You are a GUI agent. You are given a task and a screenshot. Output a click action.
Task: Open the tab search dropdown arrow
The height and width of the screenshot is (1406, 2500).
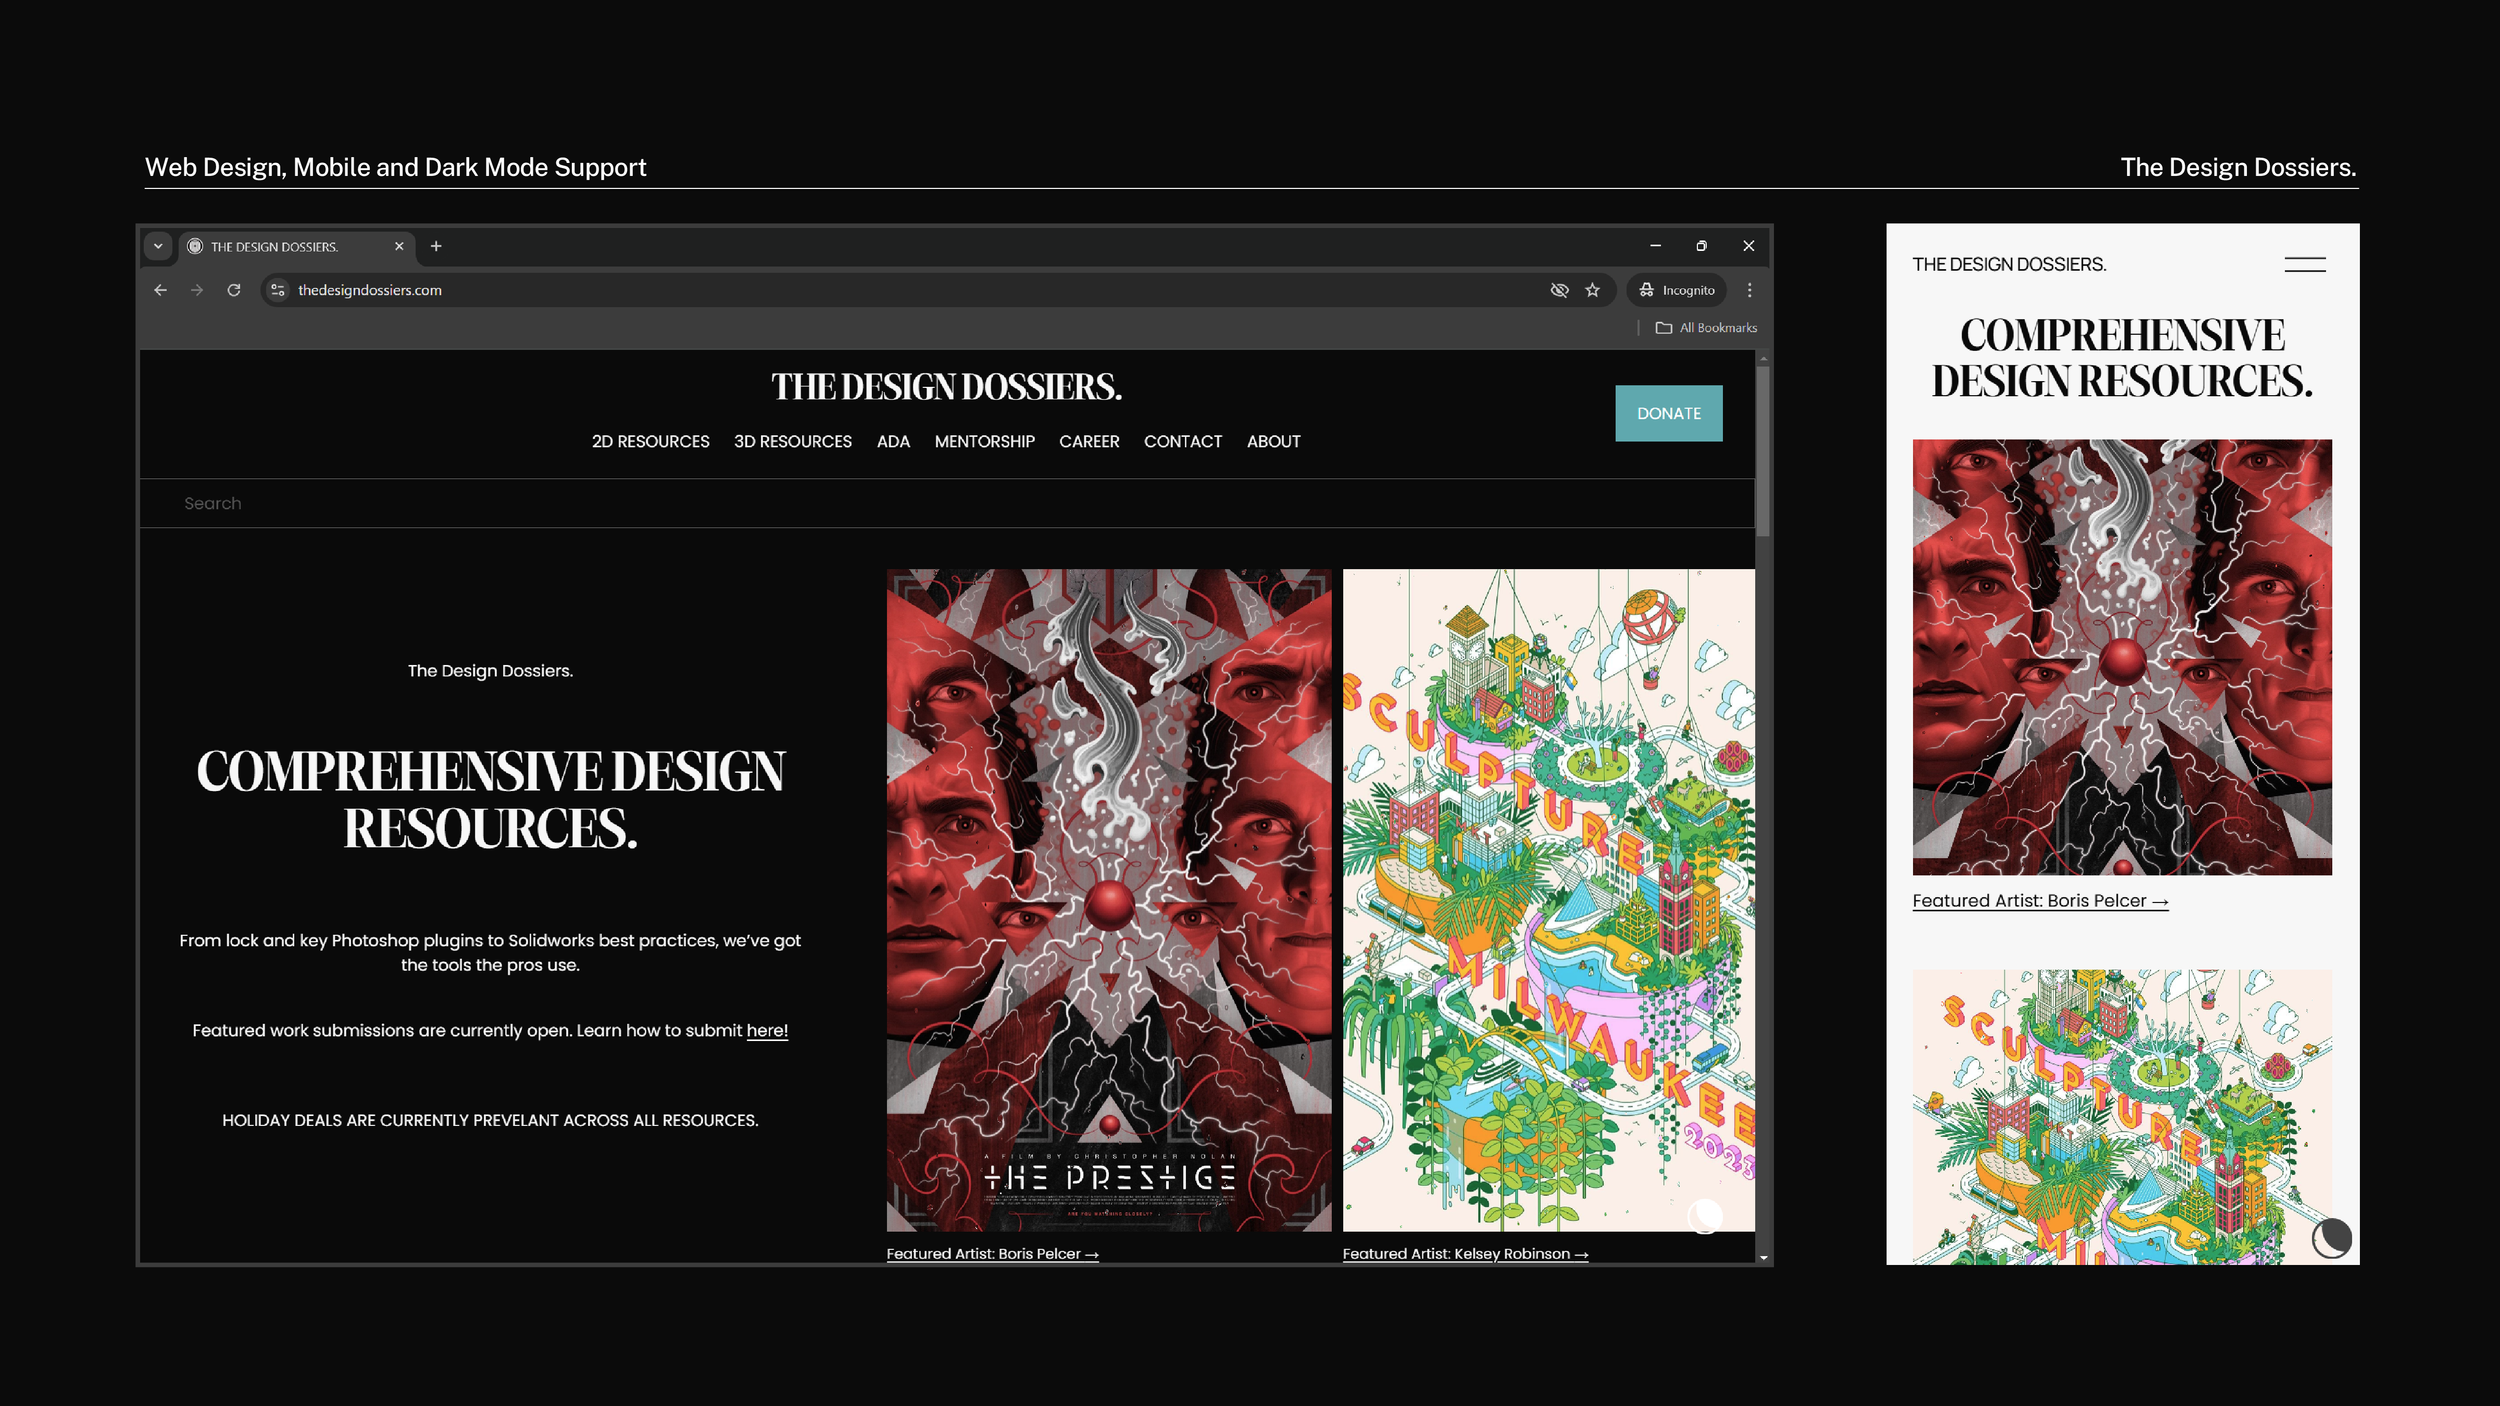158,246
